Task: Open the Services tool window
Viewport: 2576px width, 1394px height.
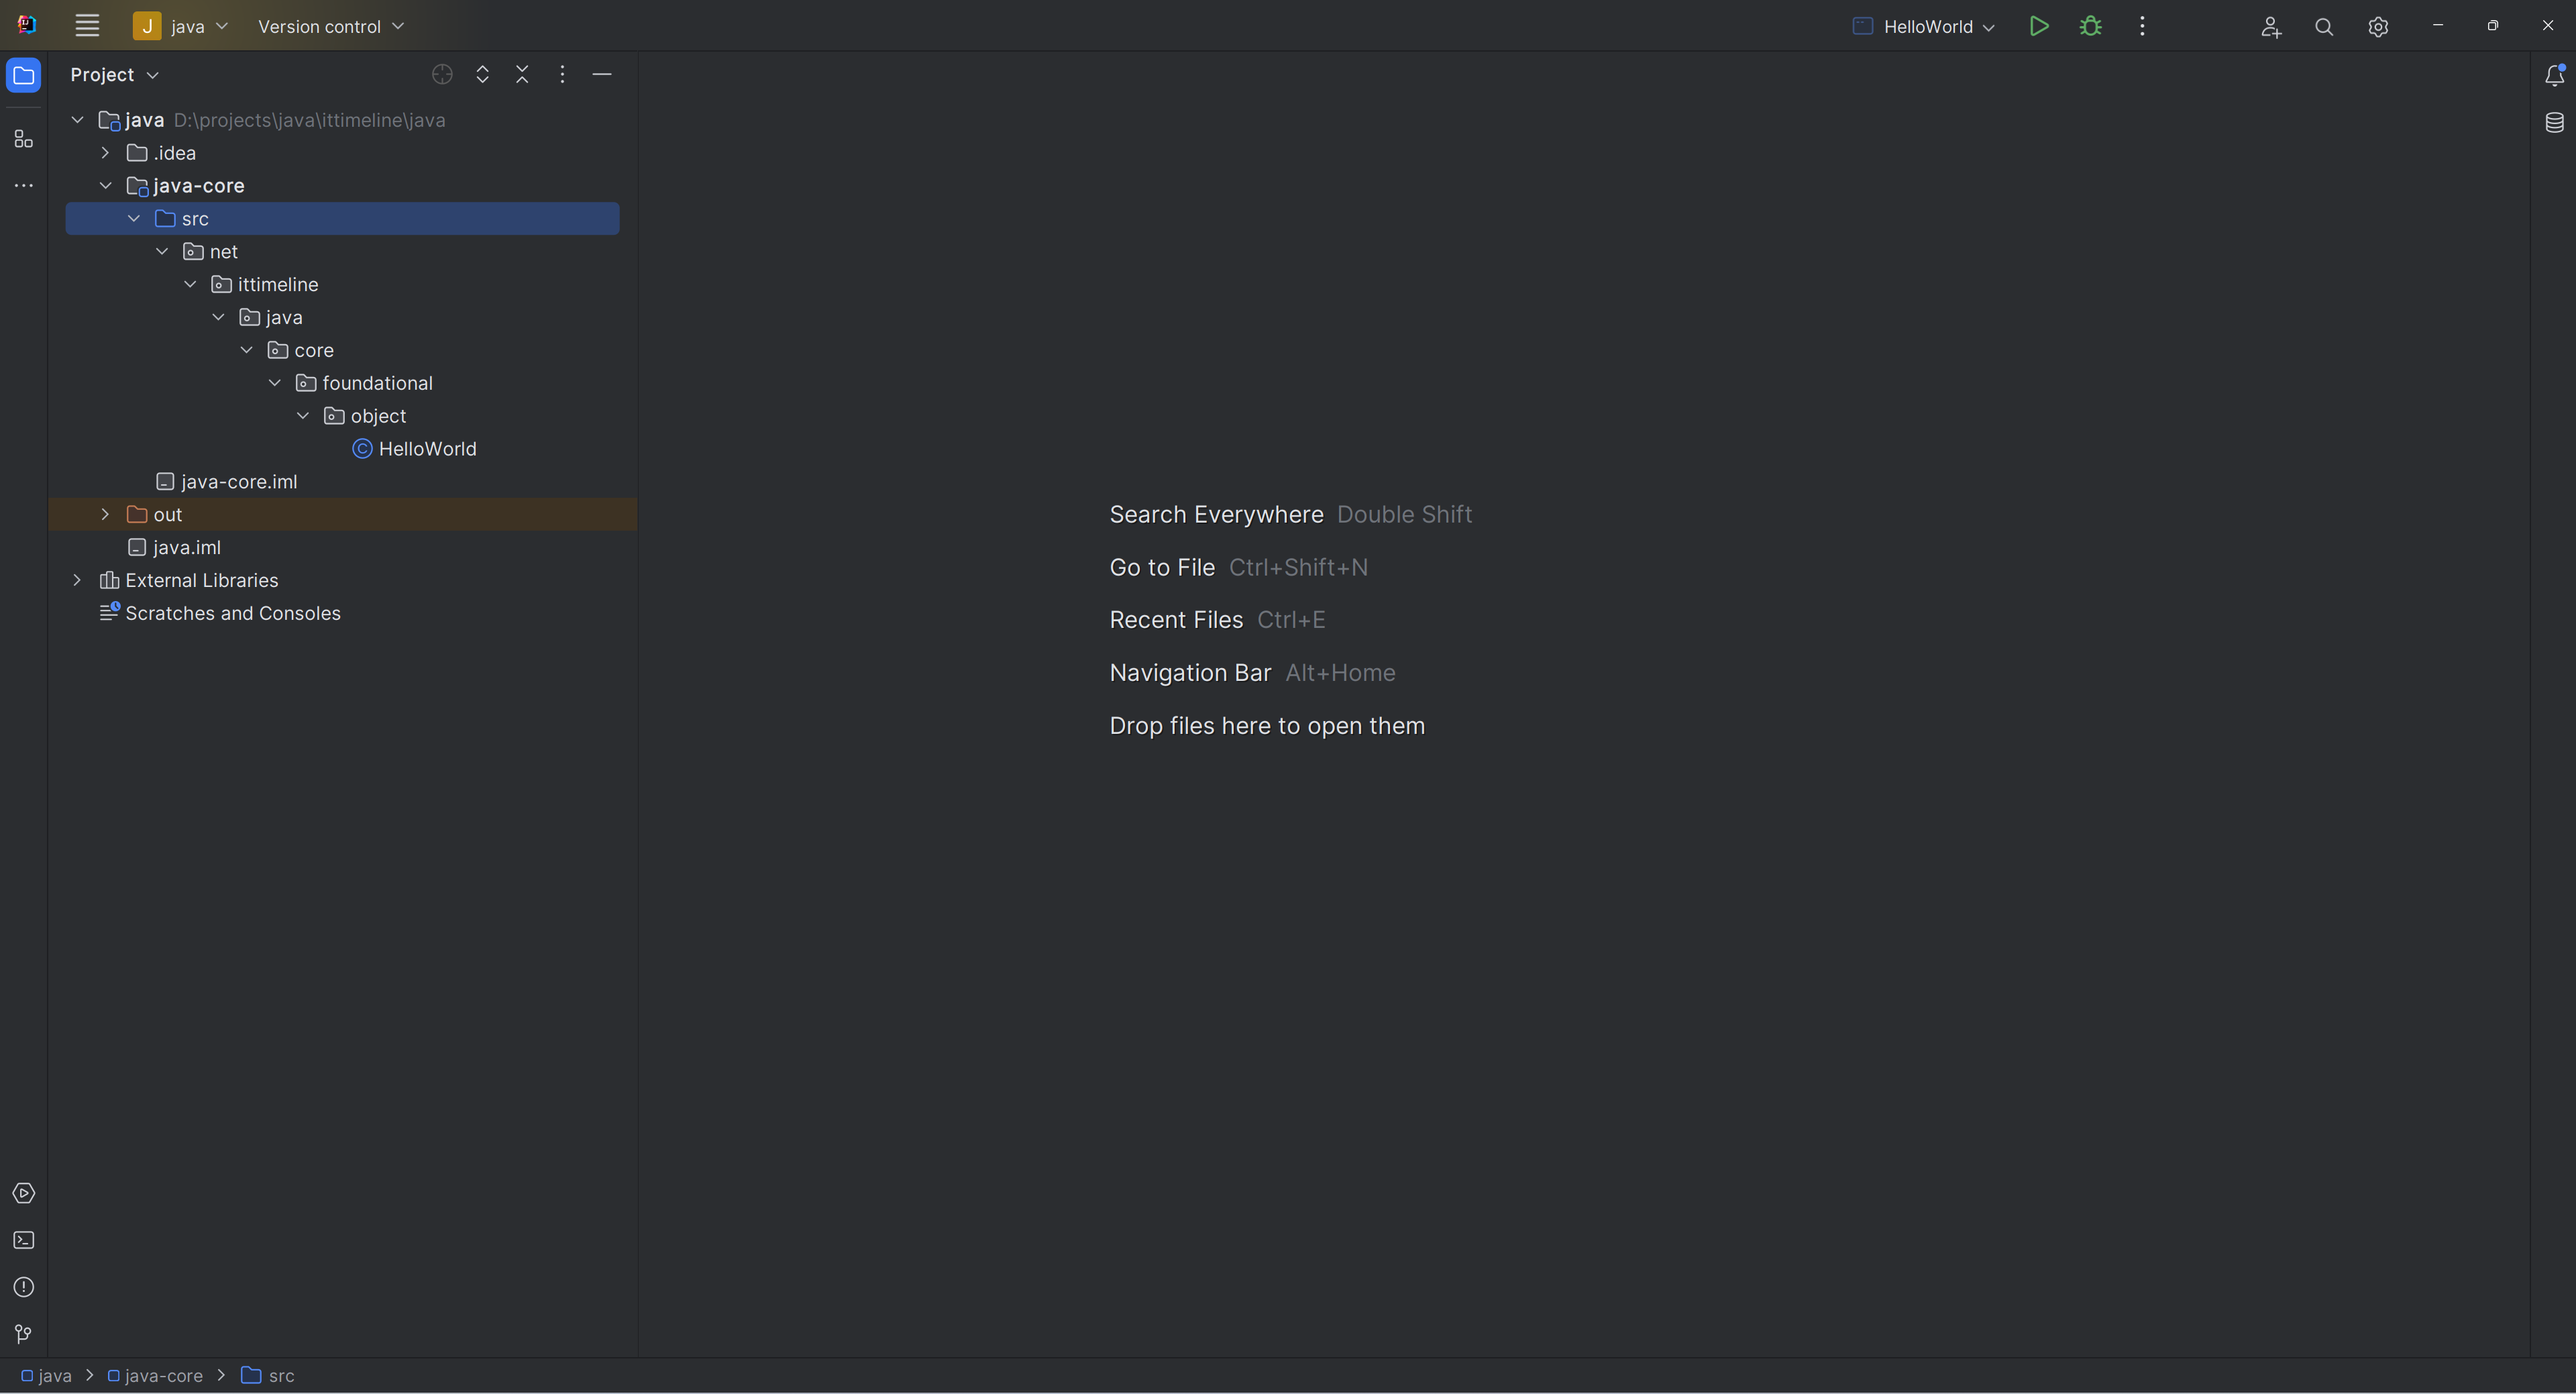Action: pos(24,1194)
